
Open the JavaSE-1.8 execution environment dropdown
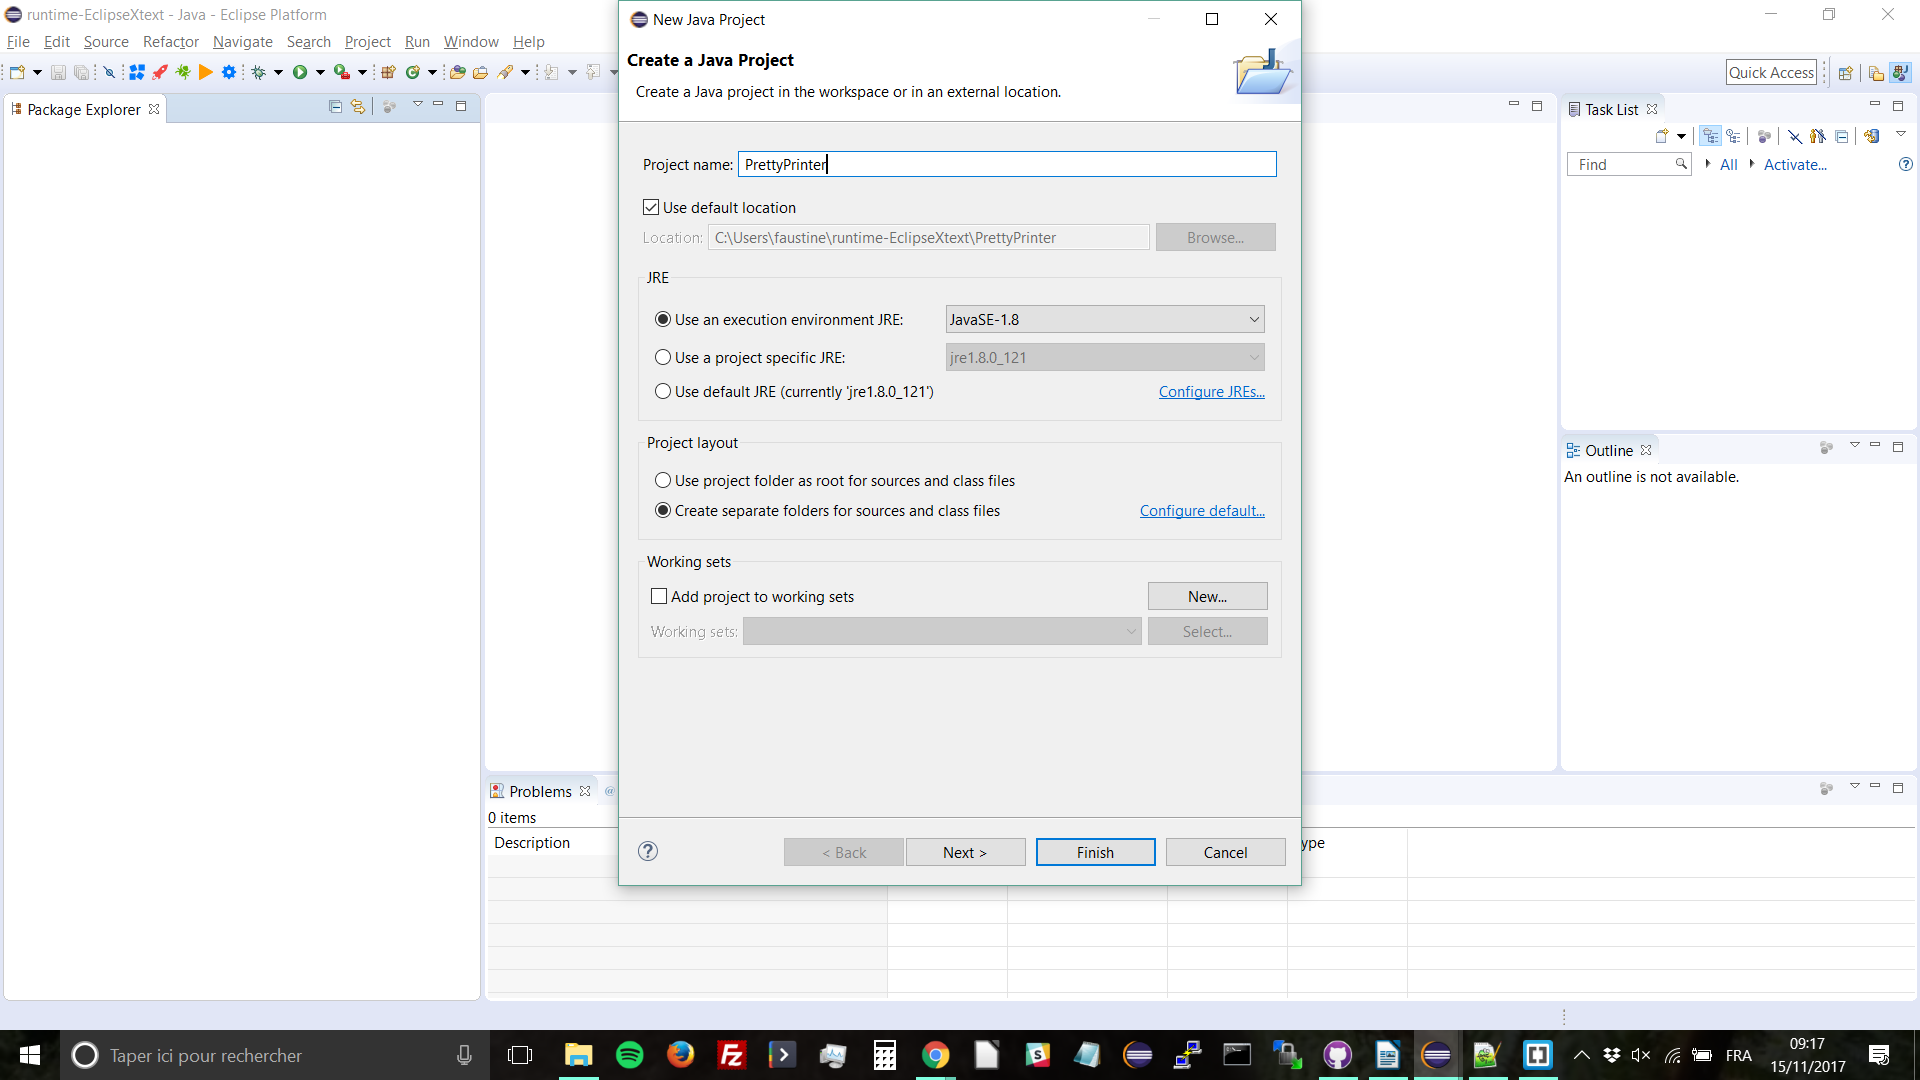1104,319
